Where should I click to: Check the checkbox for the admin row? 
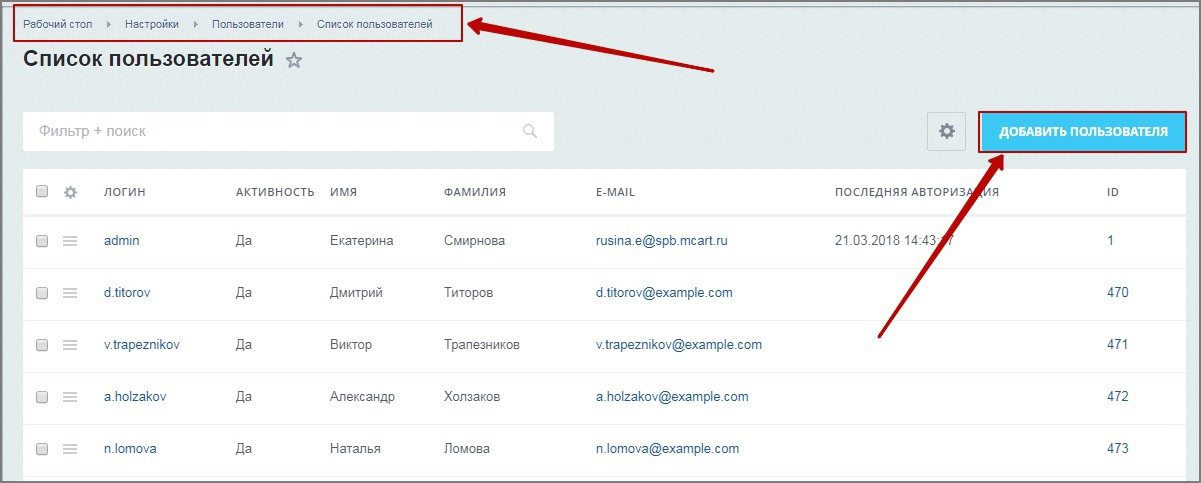tap(42, 241)
